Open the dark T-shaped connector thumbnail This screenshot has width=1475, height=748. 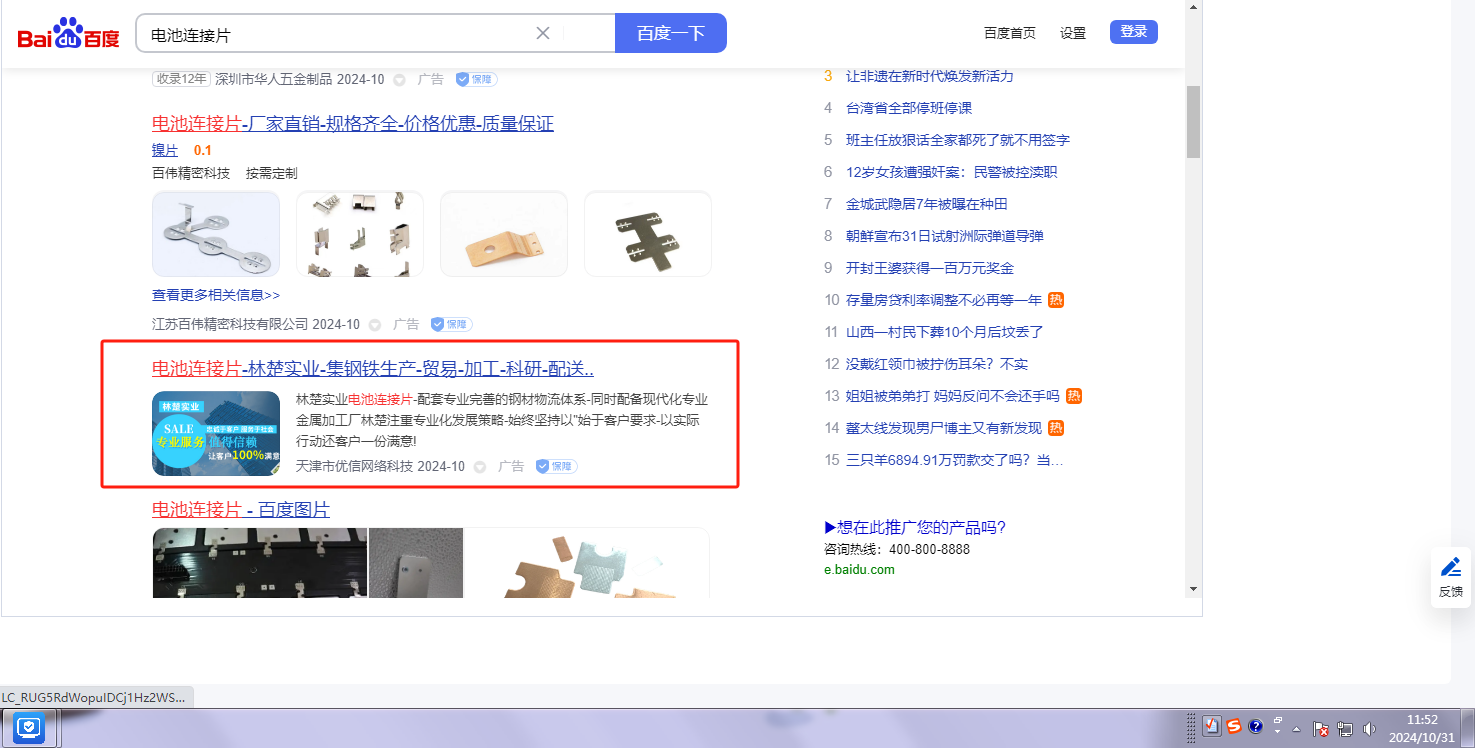click(x=648, y=234)
